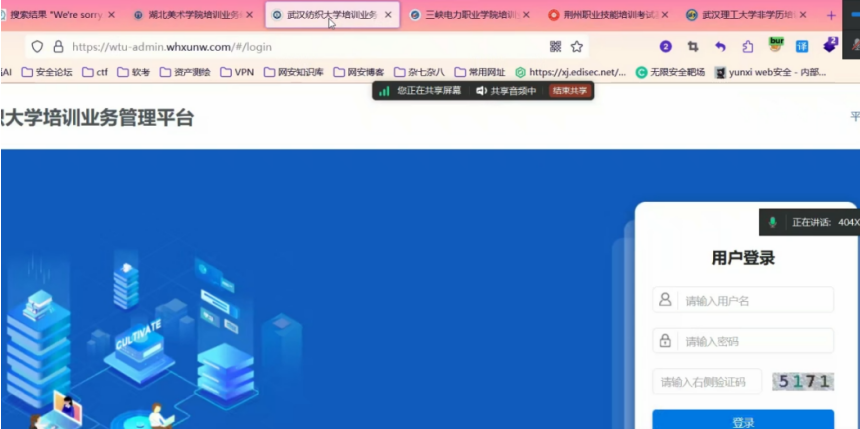
Task: Open a new browser tab with plus button
Action: [831, 15]
